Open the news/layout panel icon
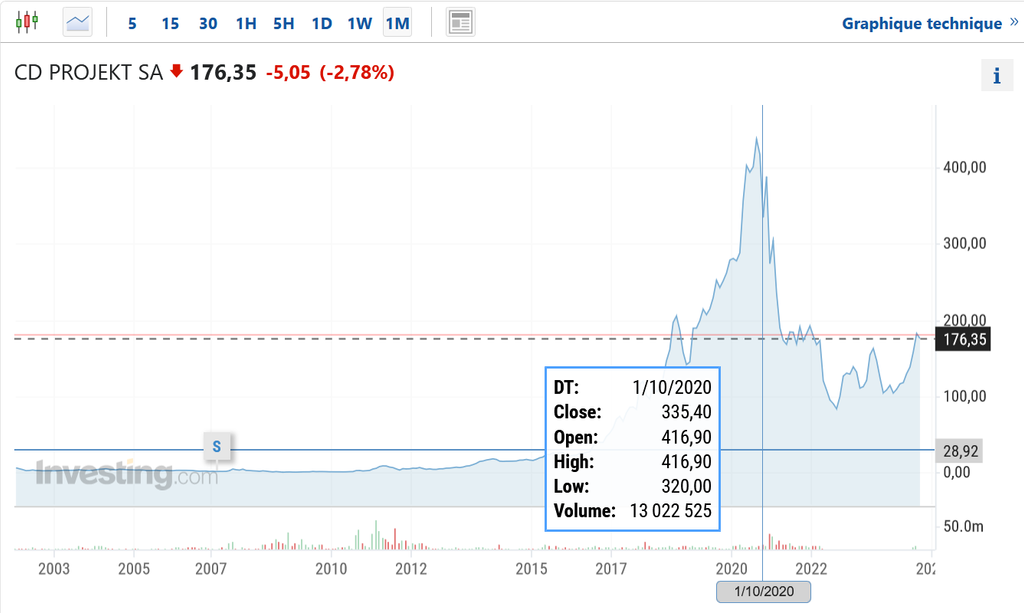The height and width of the screenshot is (613, 1024). click(x=460, y=22)
